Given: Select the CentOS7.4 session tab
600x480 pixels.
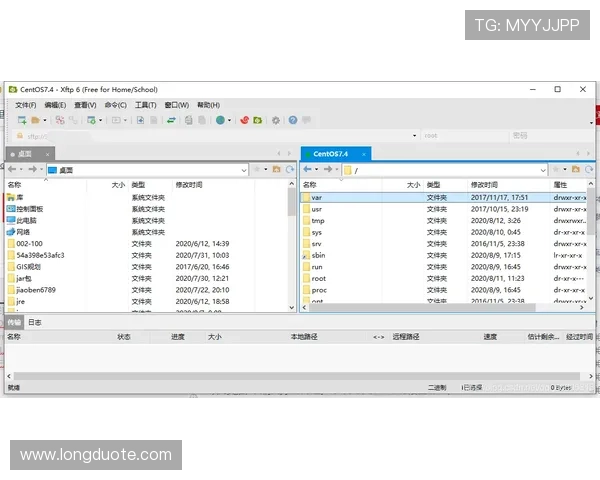Looking at the screenshot, I should click(x=330, y=154).
